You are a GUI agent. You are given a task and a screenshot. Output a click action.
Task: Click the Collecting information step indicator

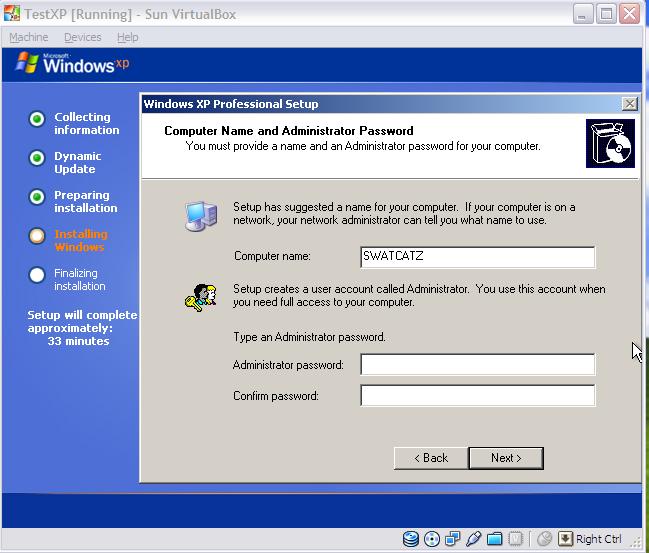point(37,119)
